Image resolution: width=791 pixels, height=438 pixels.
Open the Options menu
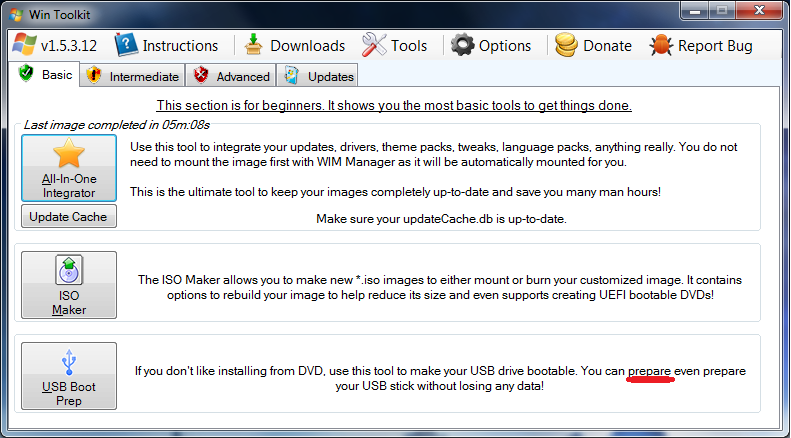[491, 45]
